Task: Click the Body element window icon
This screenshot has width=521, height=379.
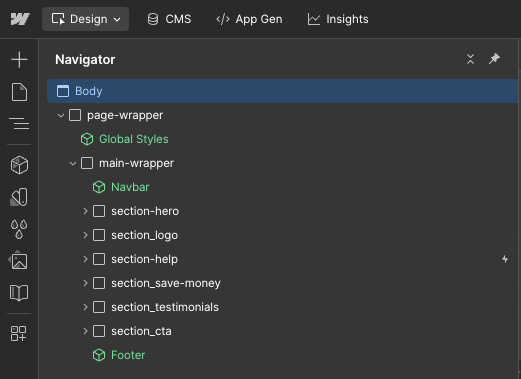Action: coord(63,91)
